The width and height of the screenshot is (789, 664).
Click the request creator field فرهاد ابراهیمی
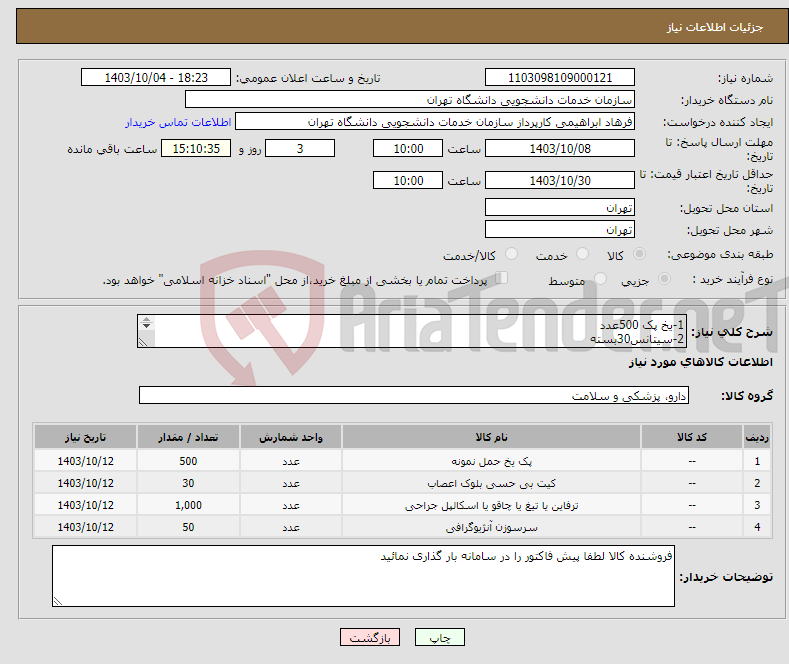435,122
